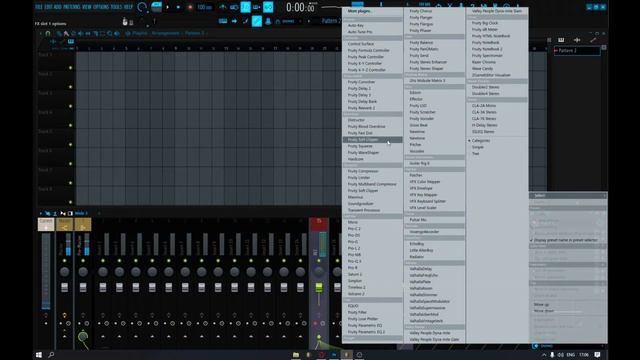
Task: Open the FILE menu
Action: point(39,7)
